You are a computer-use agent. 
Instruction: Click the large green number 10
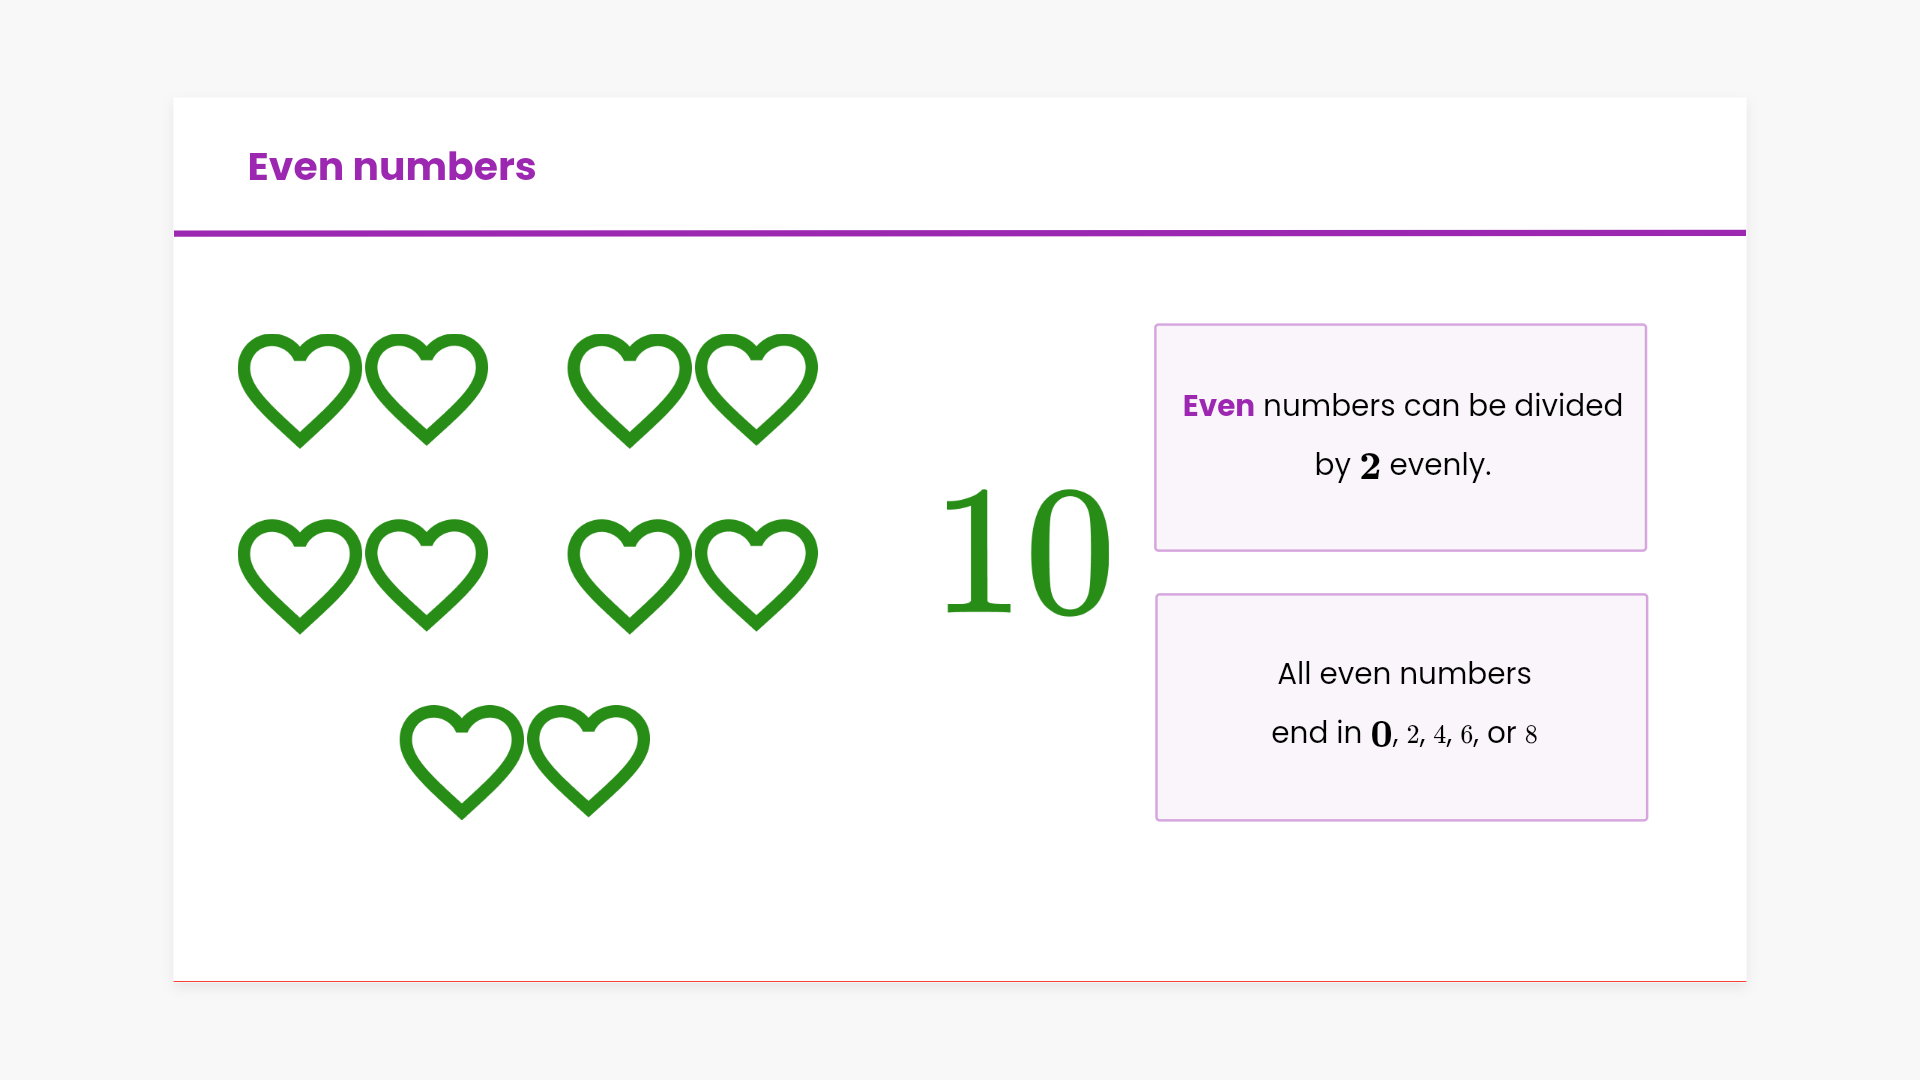[x=1027, y=553]
